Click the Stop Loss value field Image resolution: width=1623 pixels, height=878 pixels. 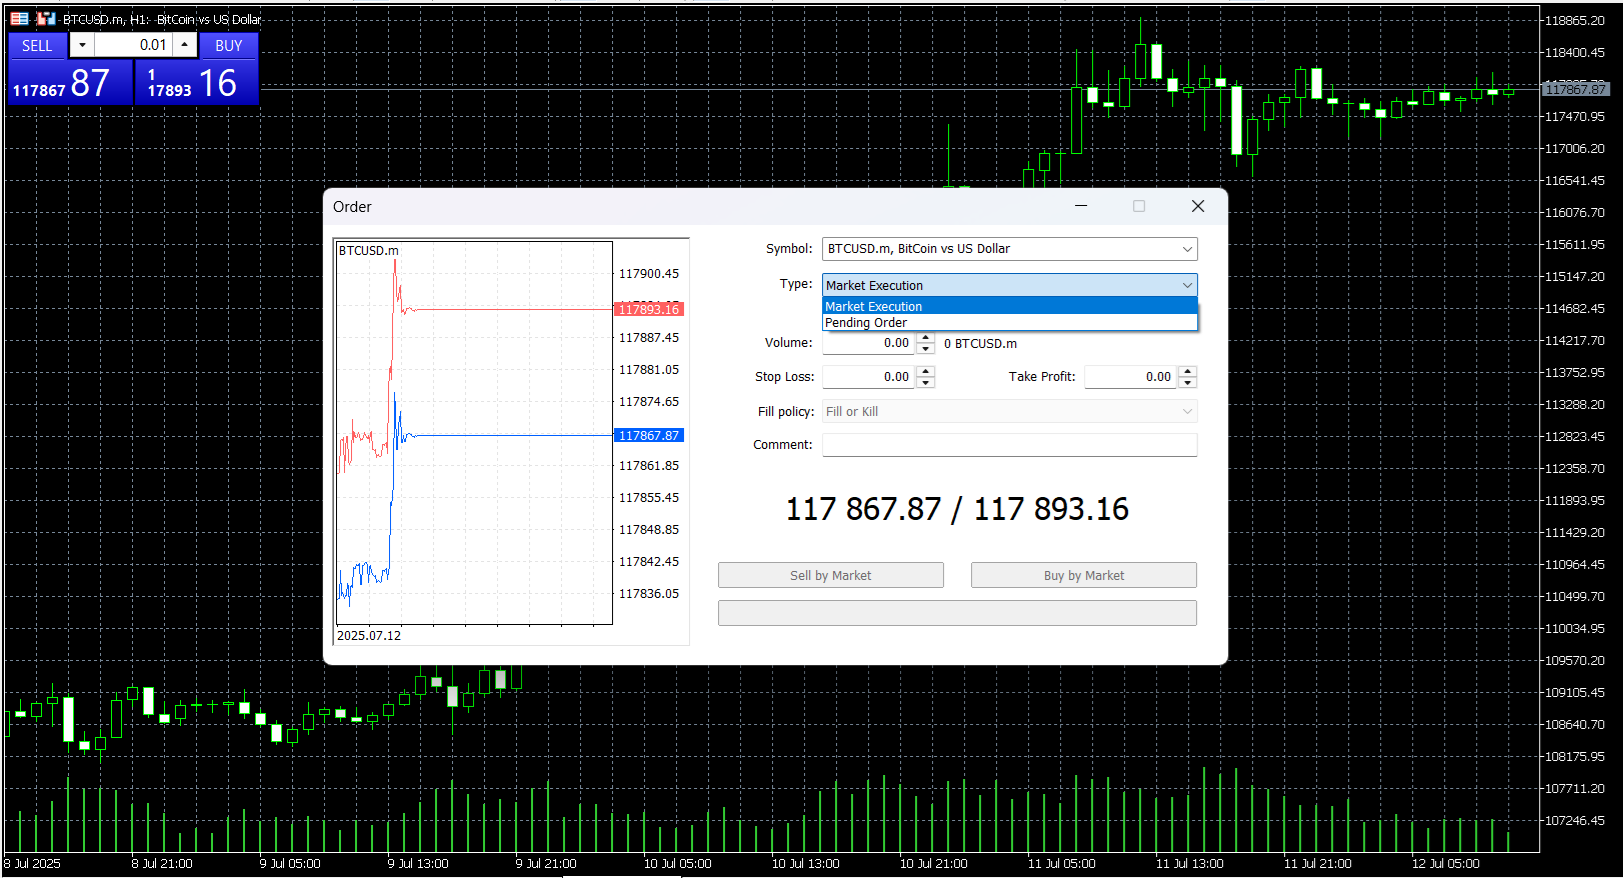point(868,377)
